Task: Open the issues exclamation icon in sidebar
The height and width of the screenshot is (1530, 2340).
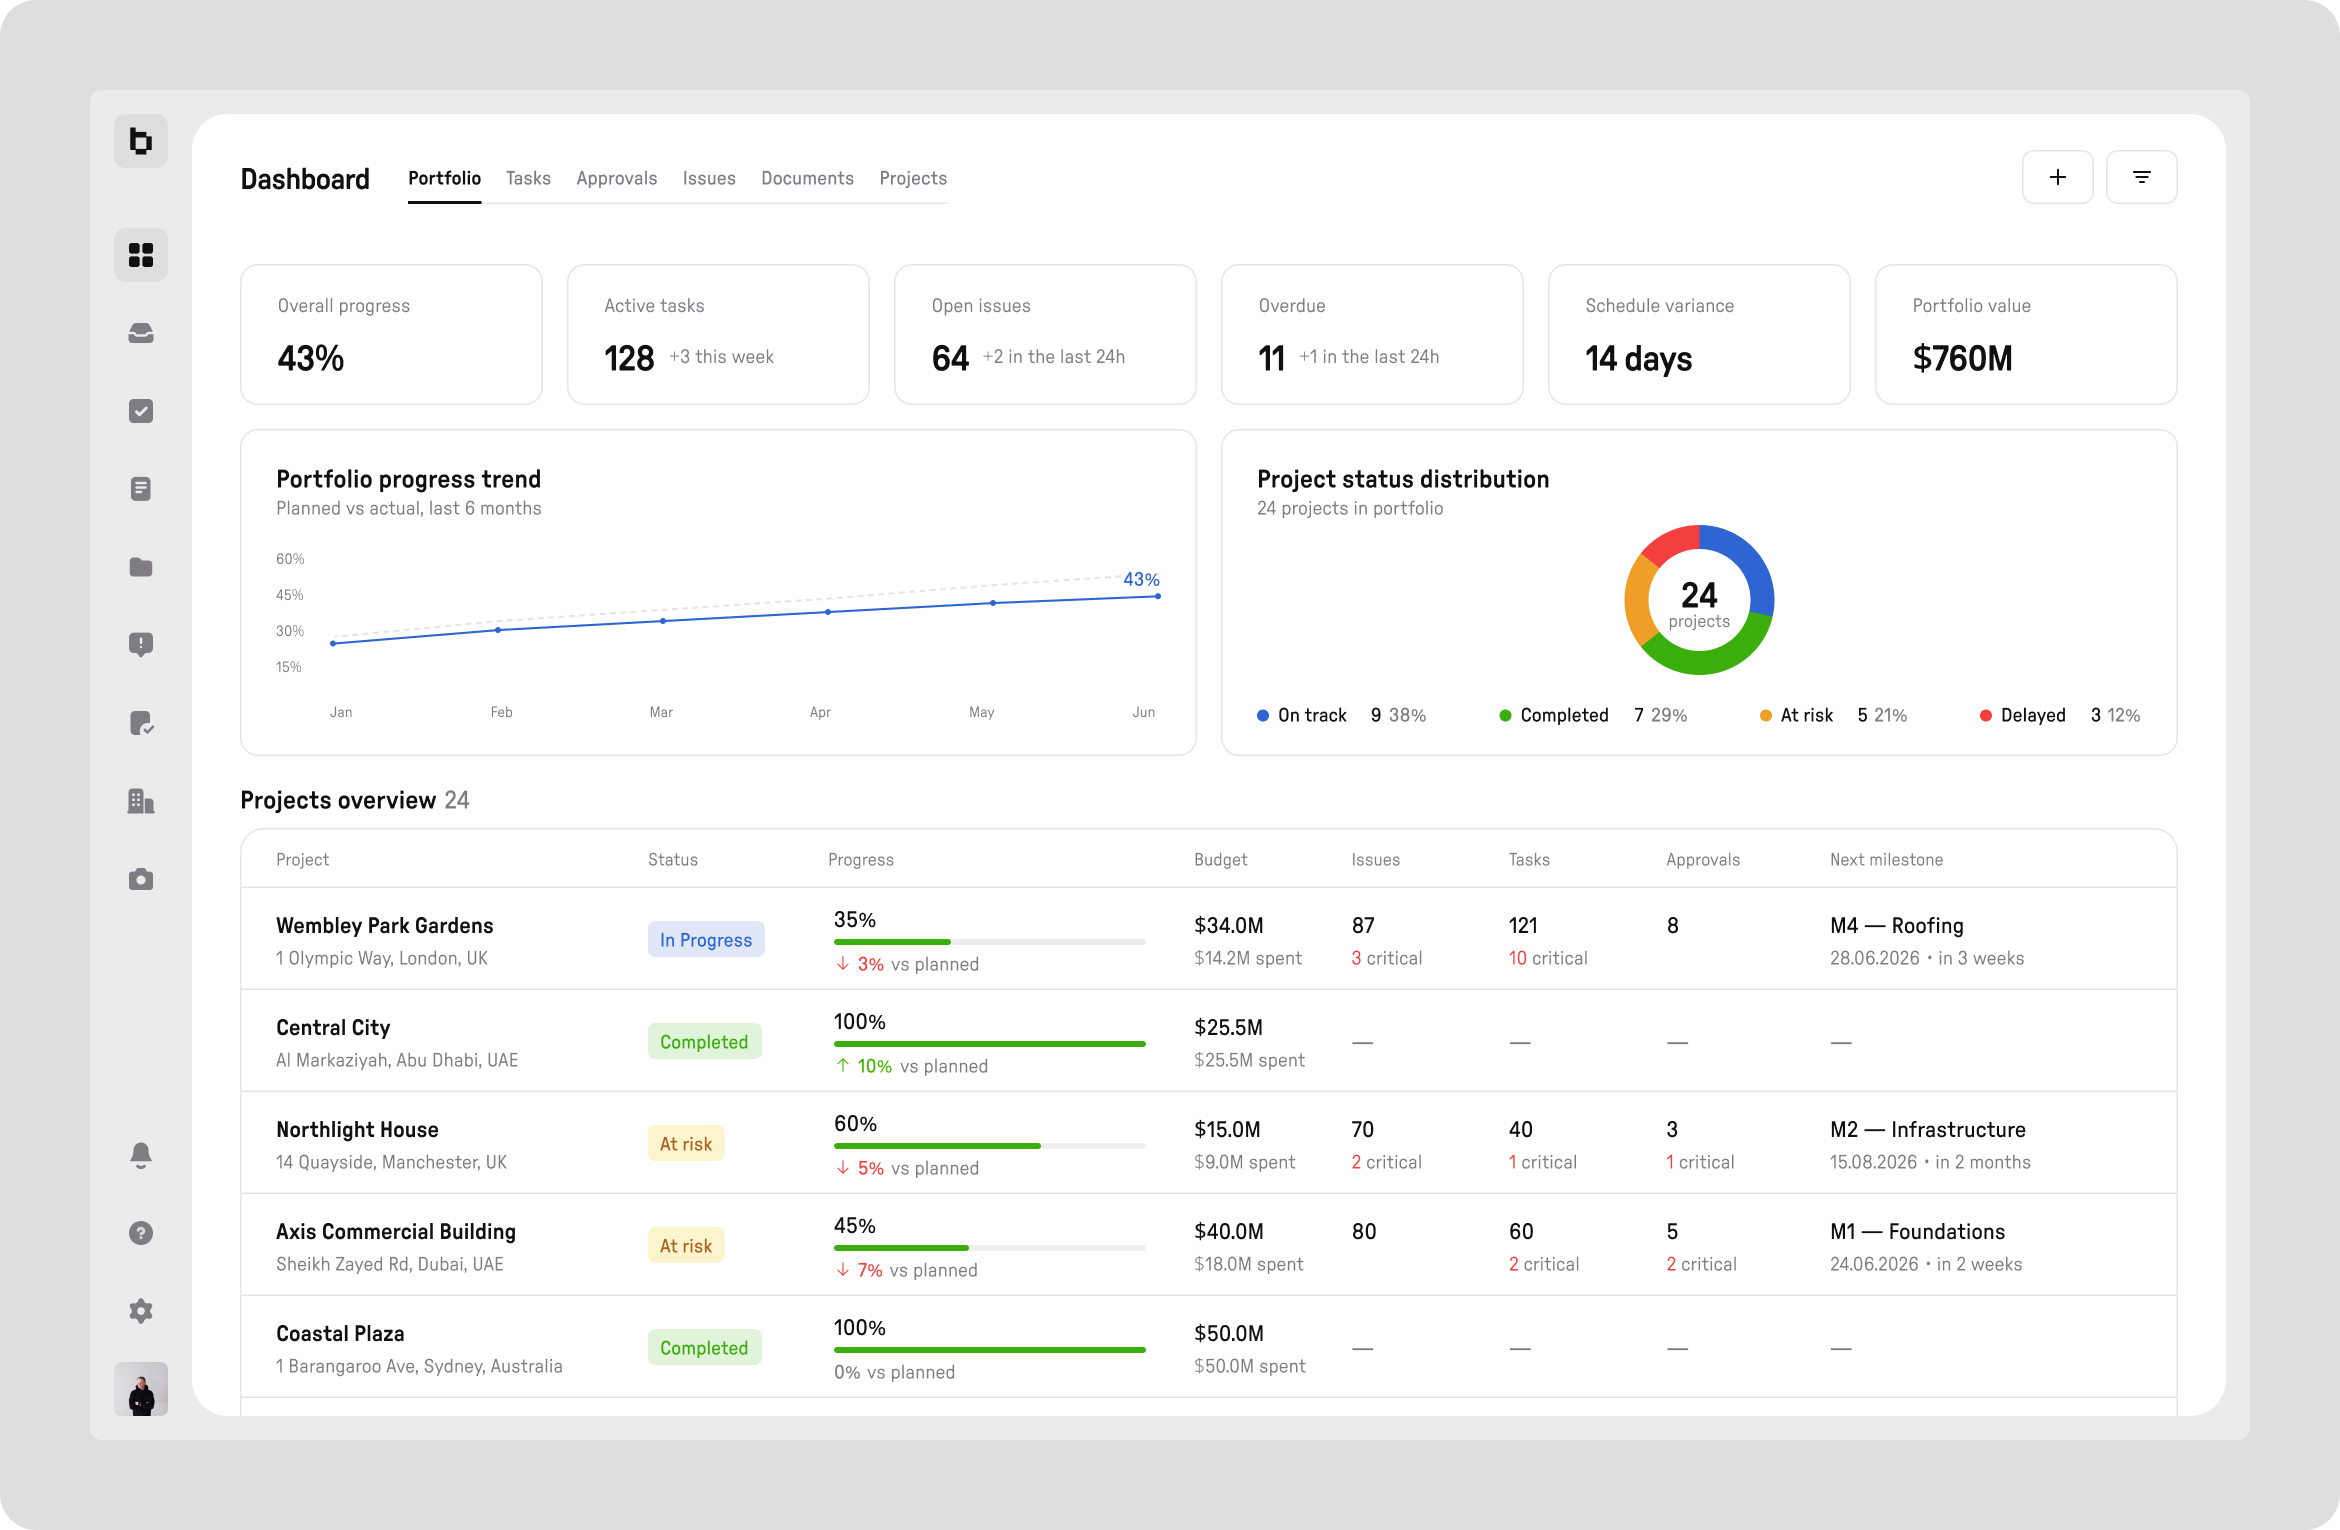Action: point(141,645)
